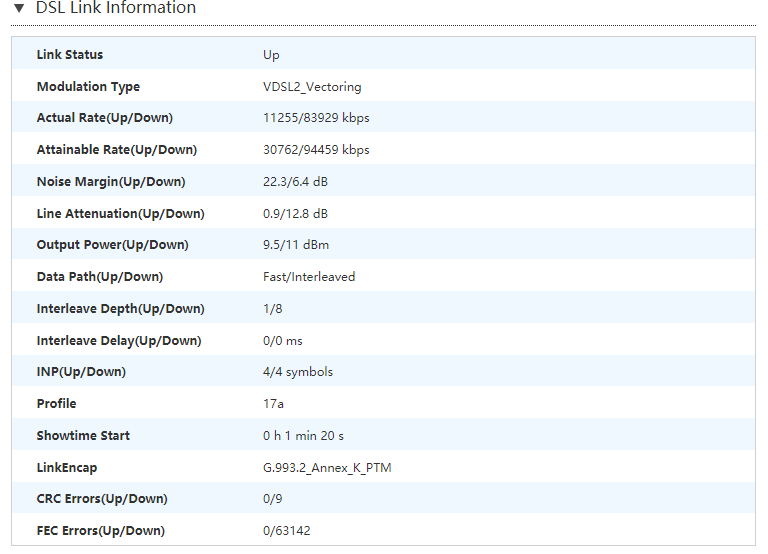
Task: Select the 11255/83929 kbps value
Action: click(316, 118)
